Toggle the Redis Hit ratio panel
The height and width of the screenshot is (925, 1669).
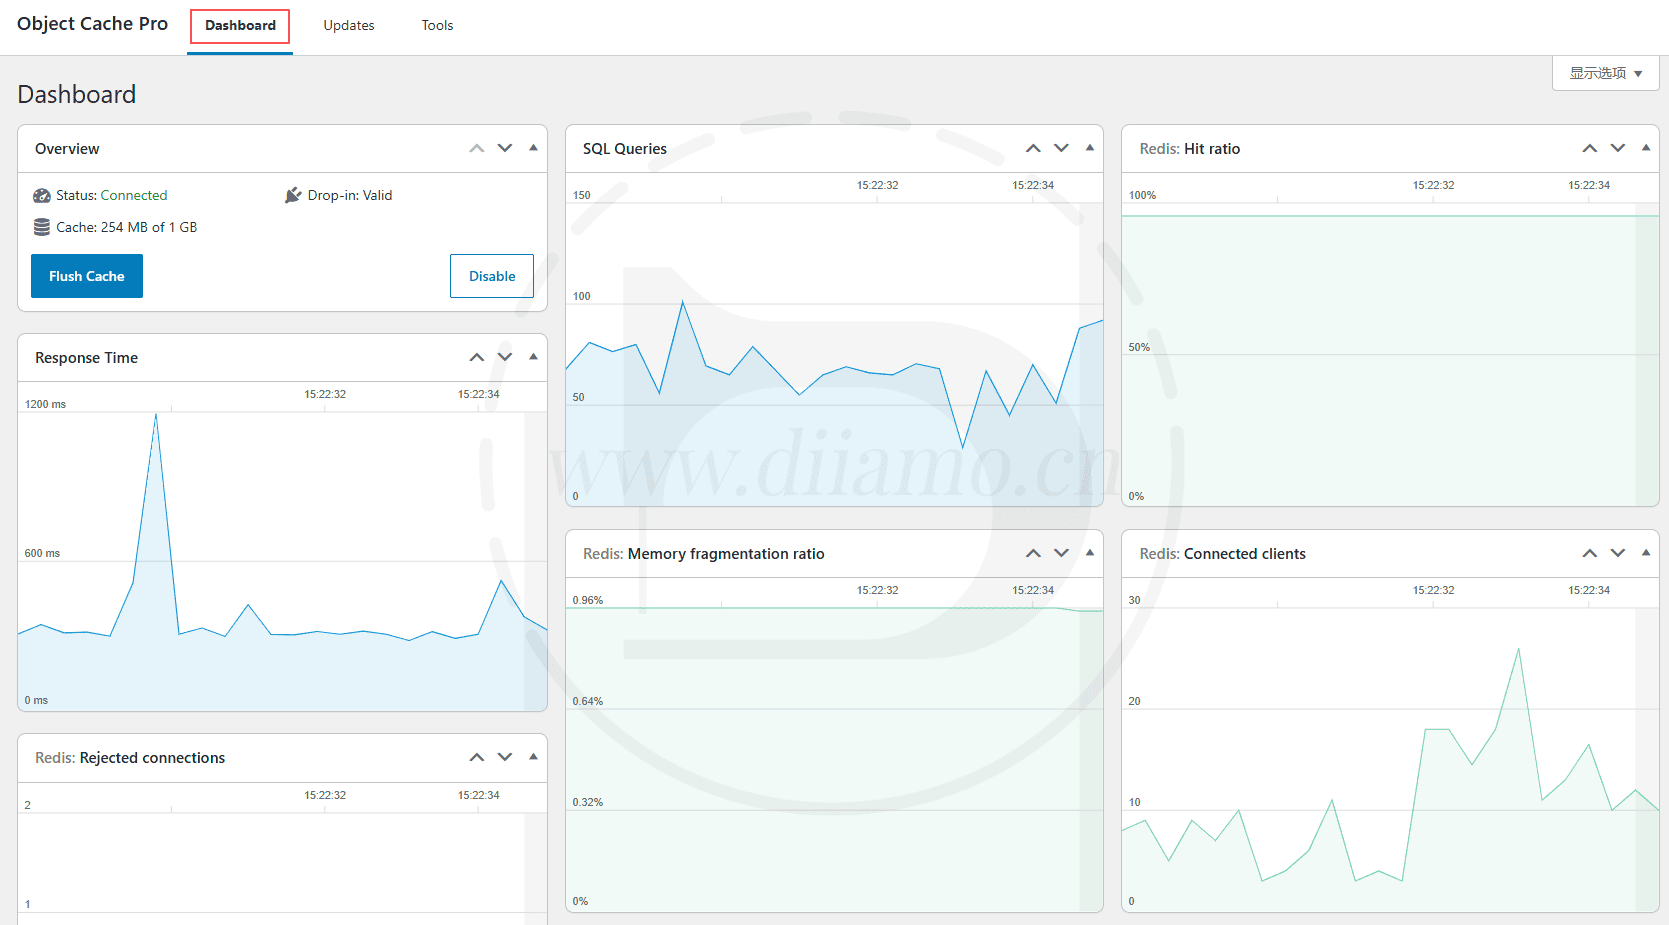pyautogui.click(x=1645, y=148)
